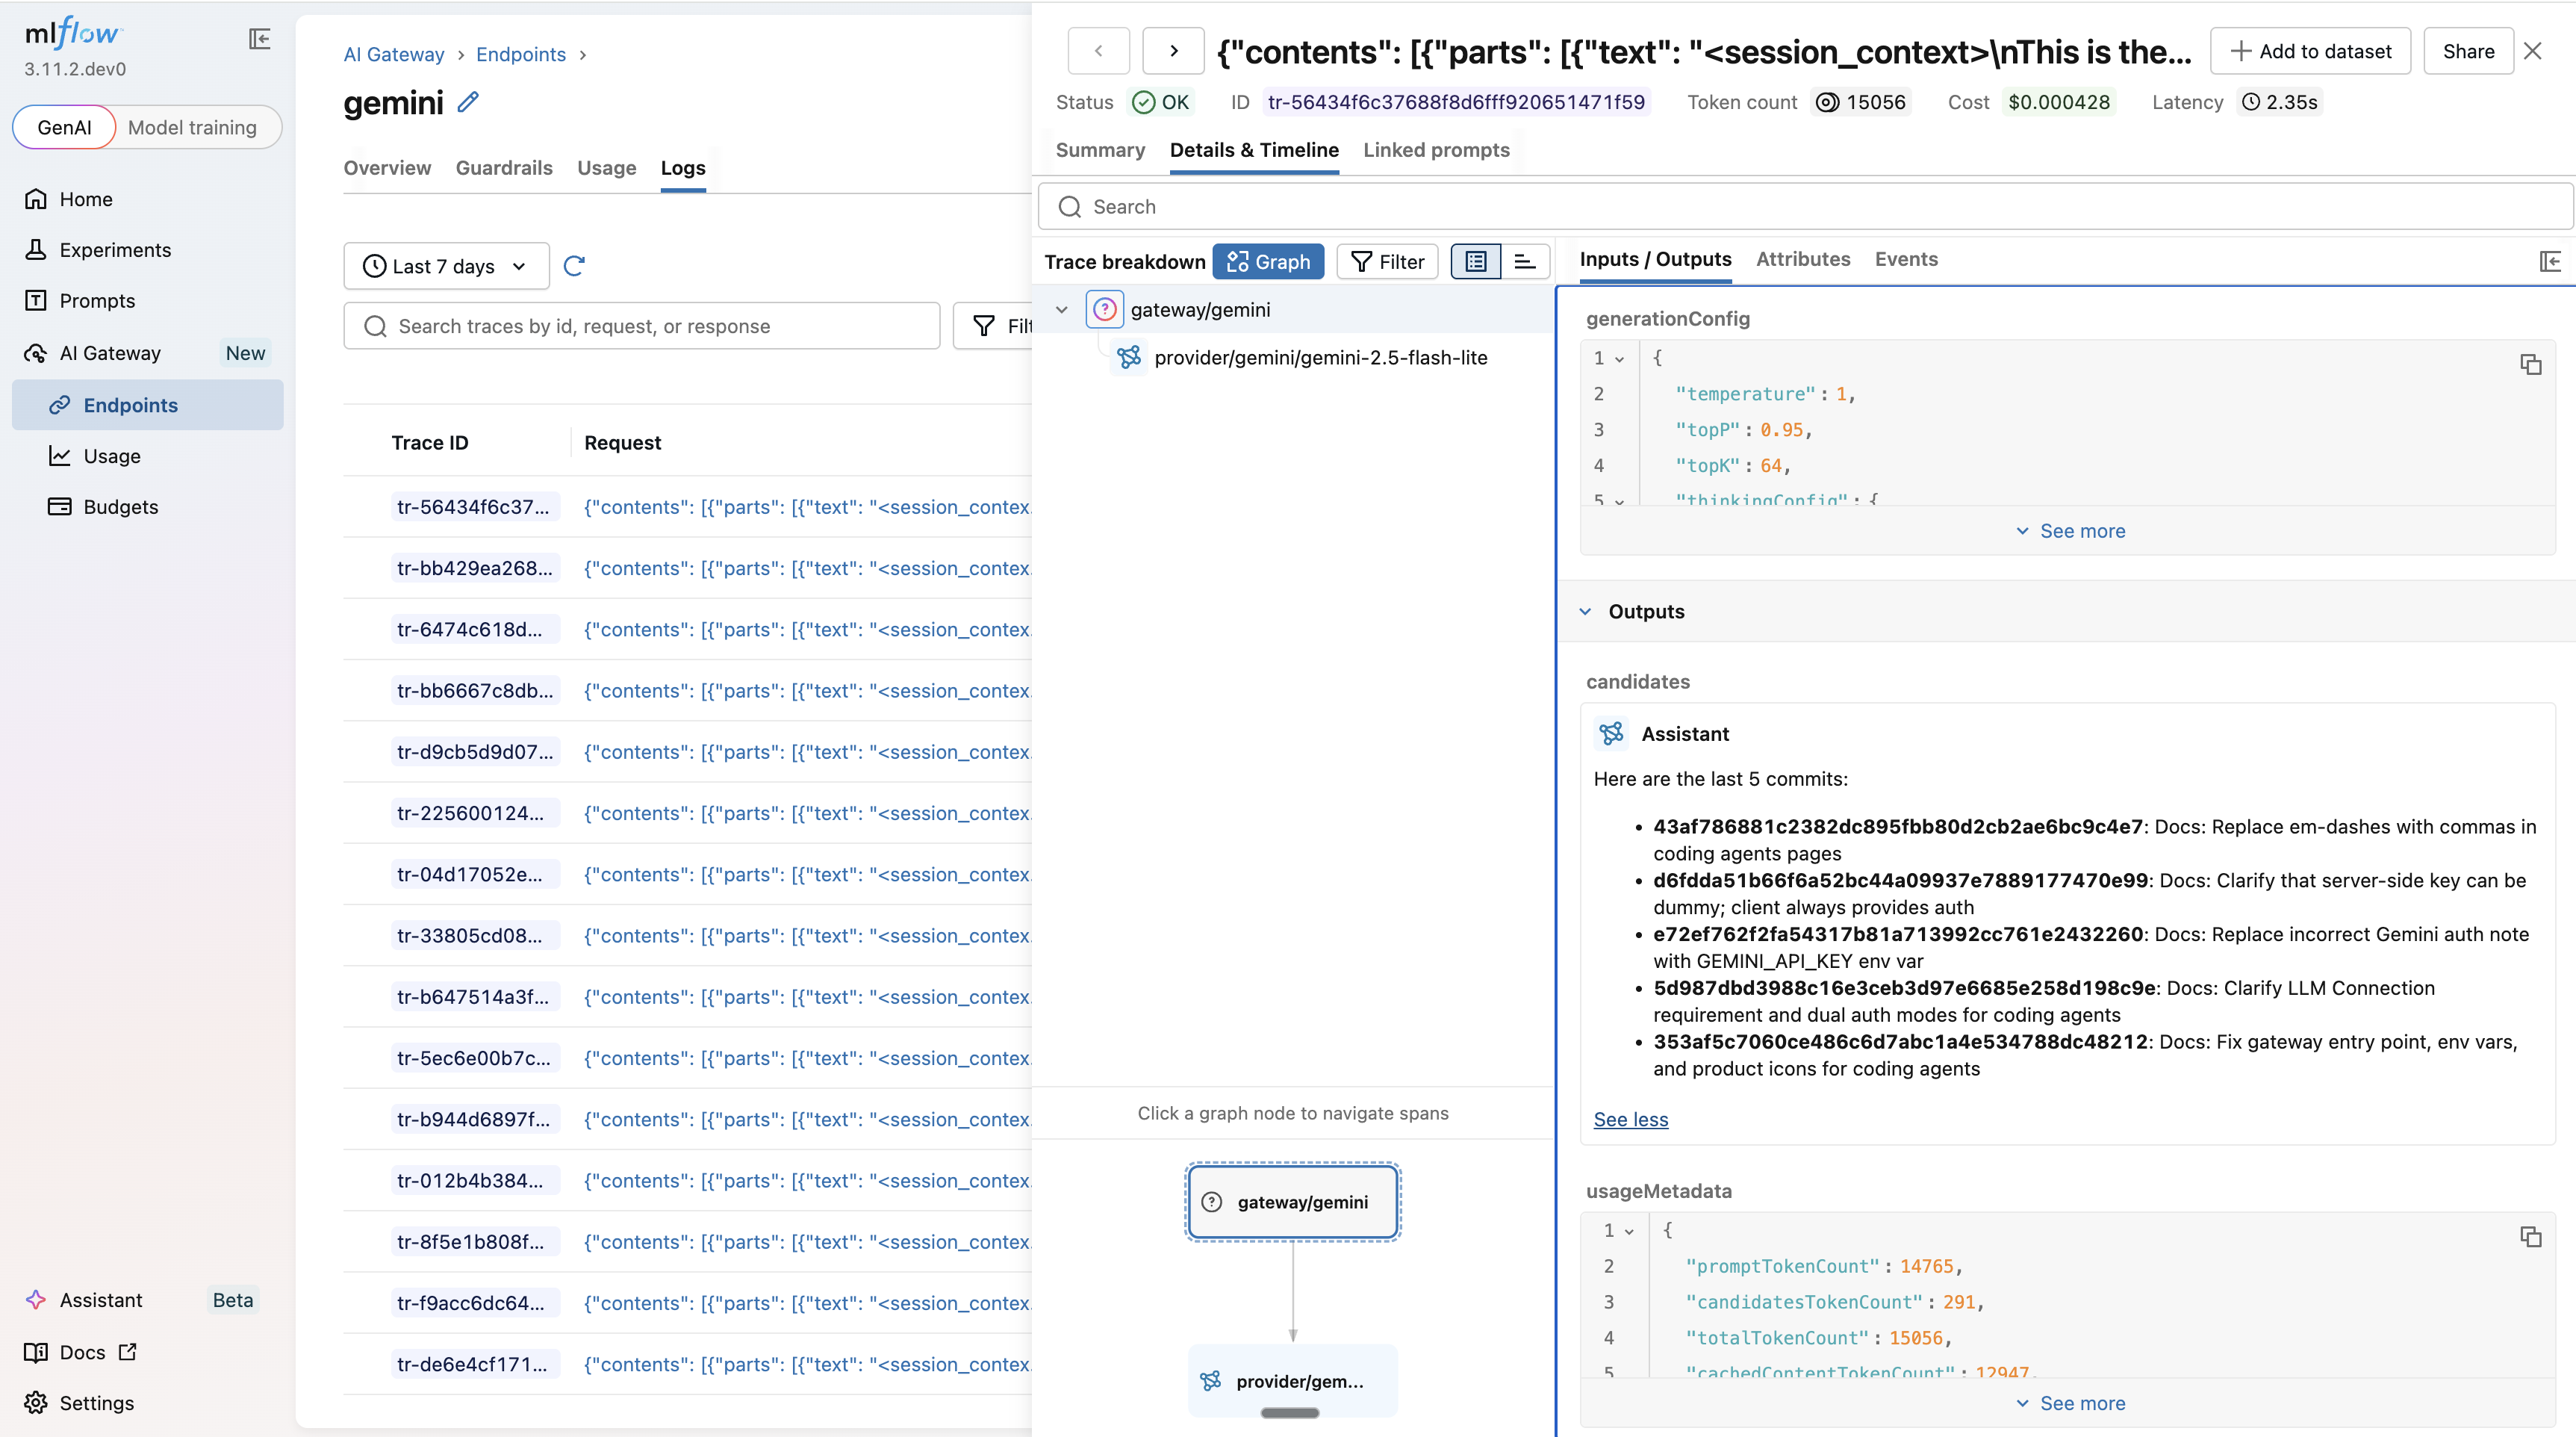This screenshot has height=1437, width=2576.
Task: Select the Model training mode toggle
Action: (192, 127)
